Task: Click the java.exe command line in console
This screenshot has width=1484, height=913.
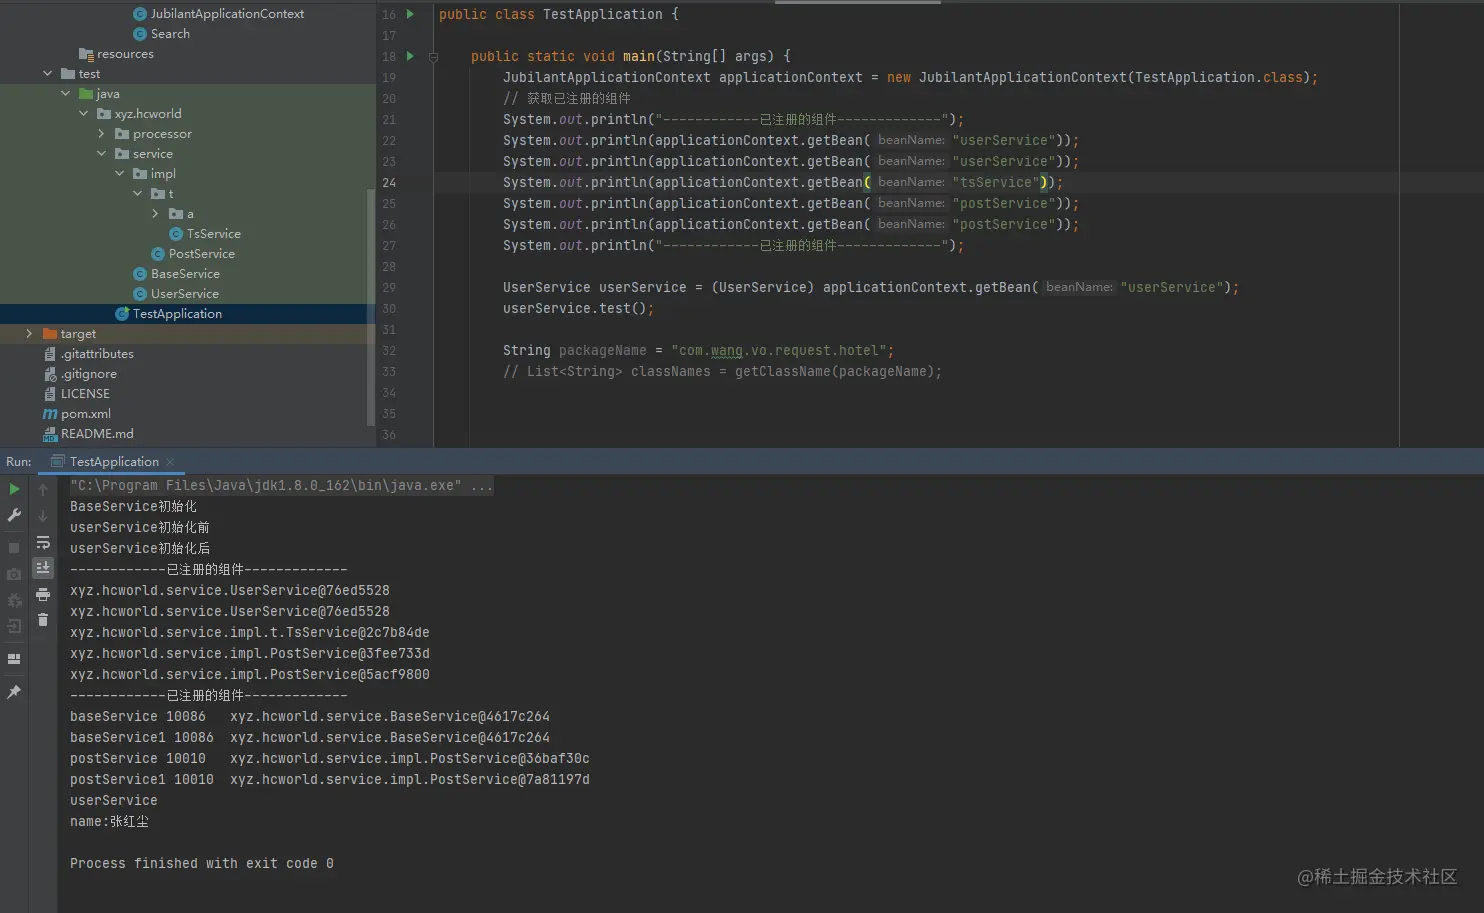Action: 281,486
